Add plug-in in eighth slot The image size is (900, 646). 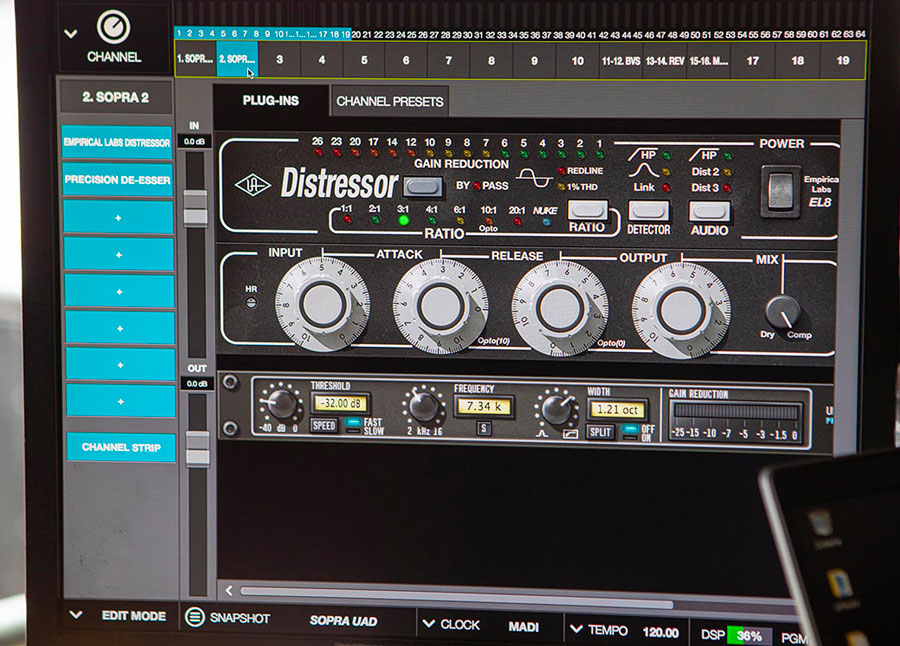pos(121,401)
